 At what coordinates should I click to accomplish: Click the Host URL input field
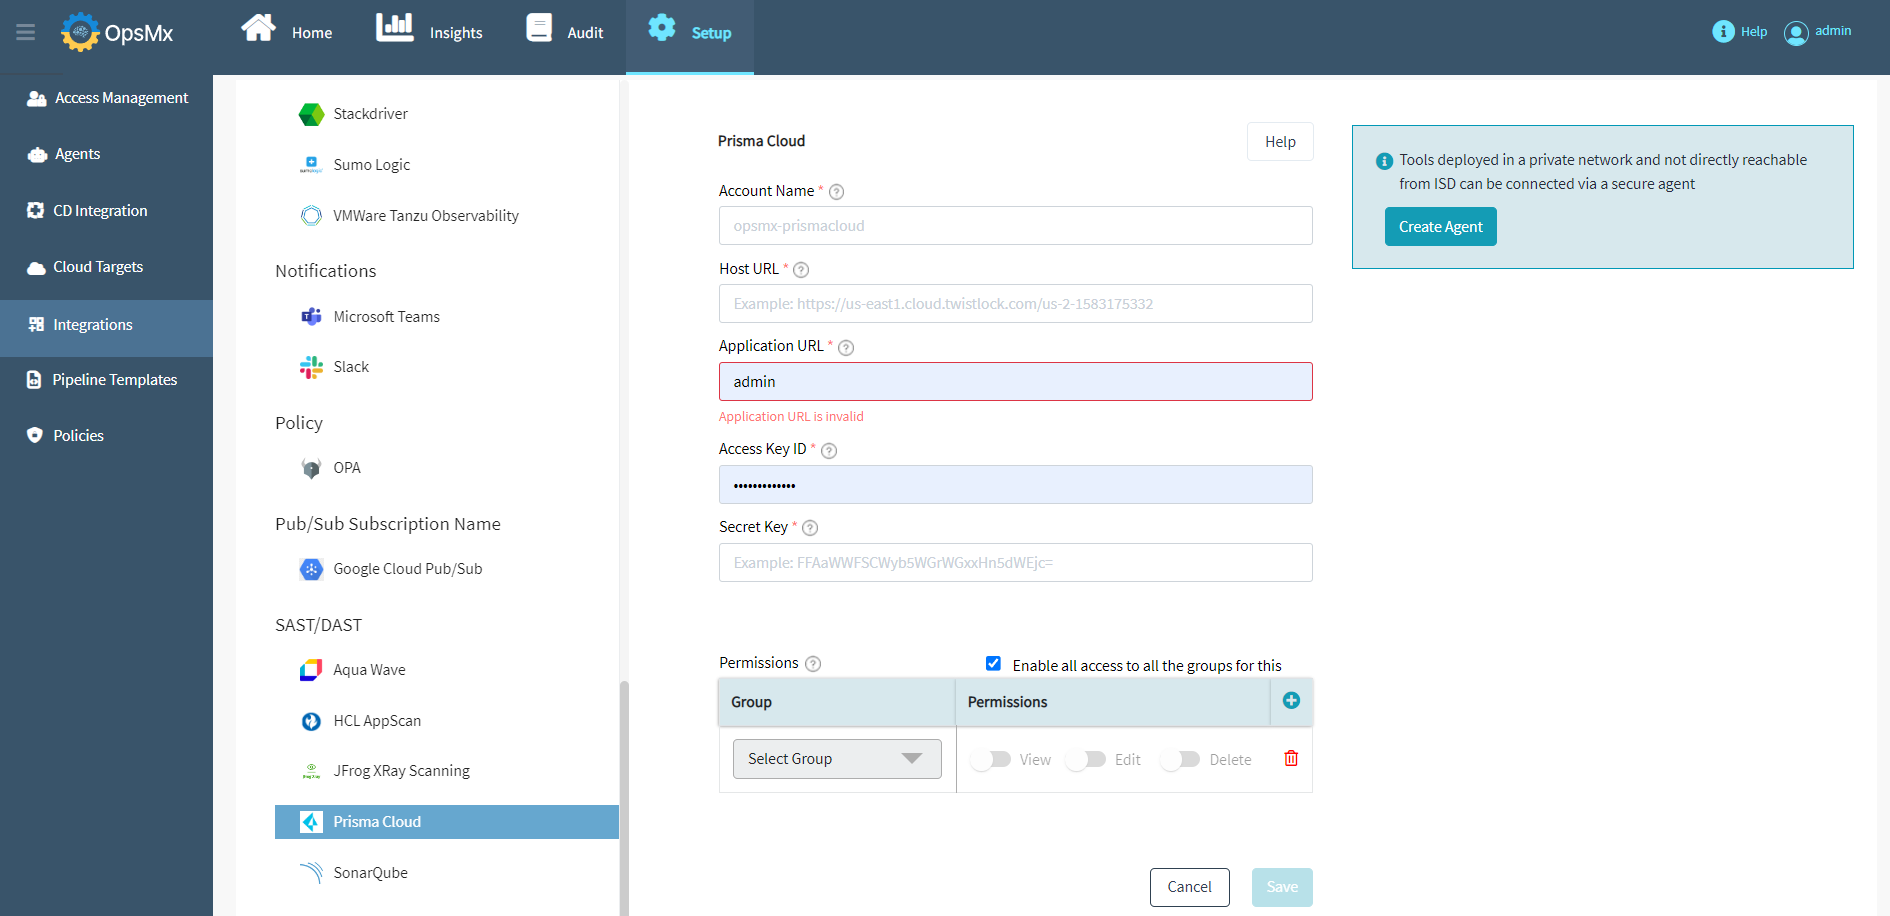pyautogui.click(x=1015, y=304)
